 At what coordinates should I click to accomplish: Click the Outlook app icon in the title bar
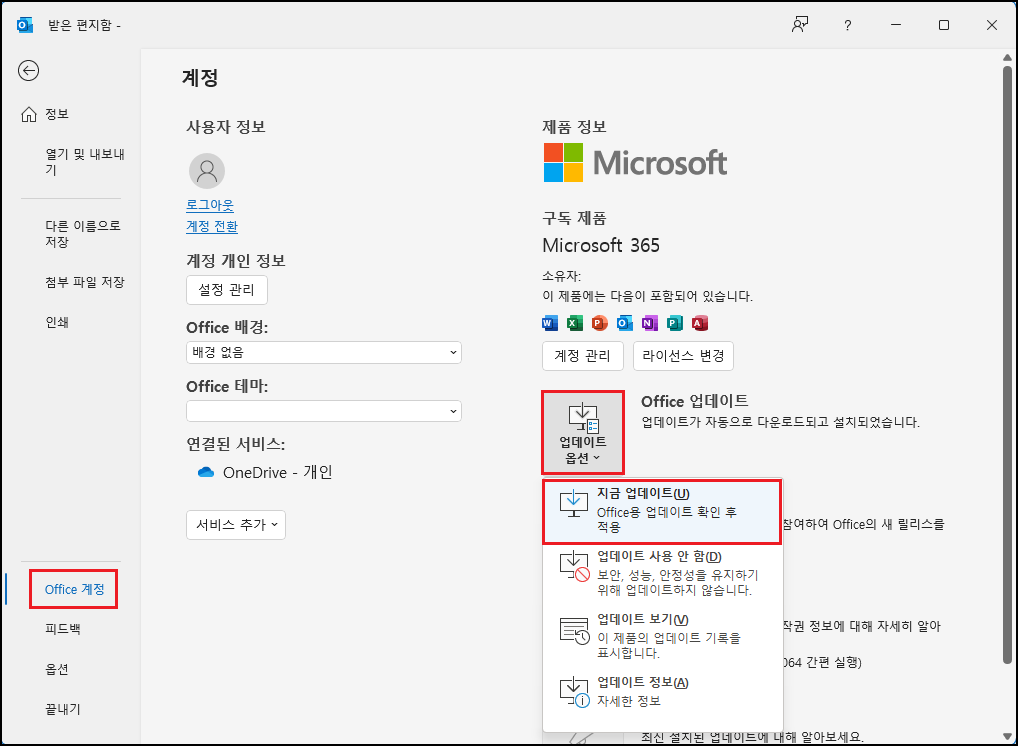point(25,25)
